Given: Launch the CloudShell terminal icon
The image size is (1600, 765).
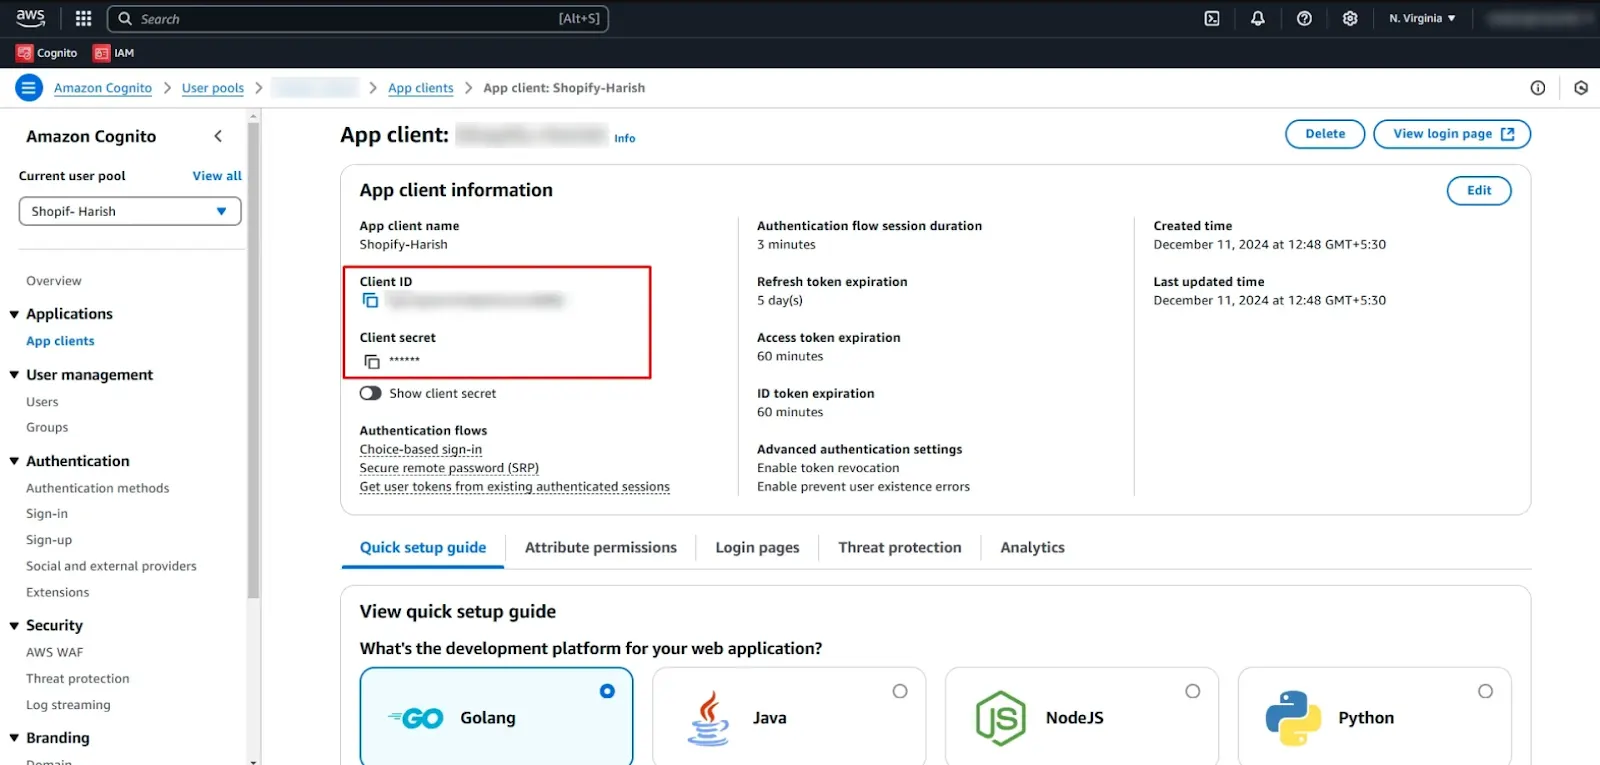Looking at the screenshot, I should [x=1212, y=18].
